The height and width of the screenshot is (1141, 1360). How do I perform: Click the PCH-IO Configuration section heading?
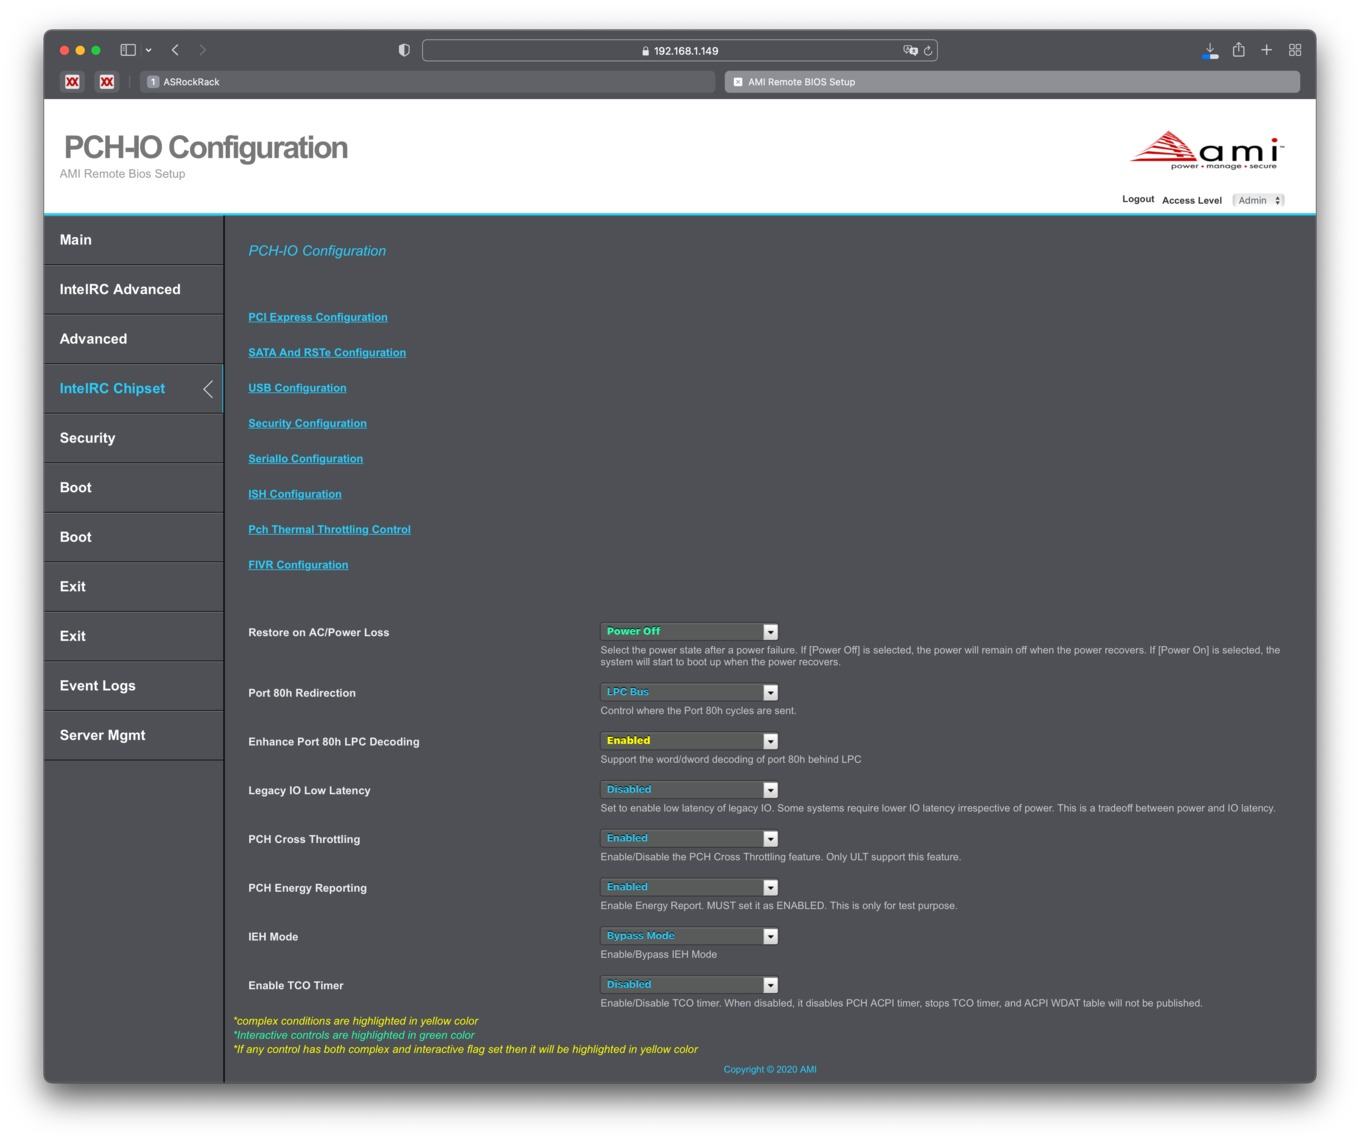317,251
